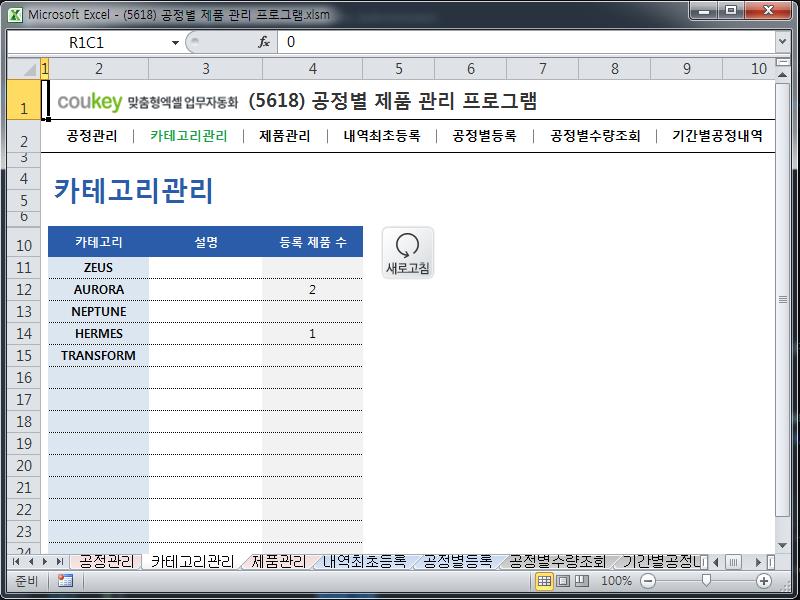800x600 pixels.
Task: Click the zoom slider handle
Action: click(x=706, y=581)
